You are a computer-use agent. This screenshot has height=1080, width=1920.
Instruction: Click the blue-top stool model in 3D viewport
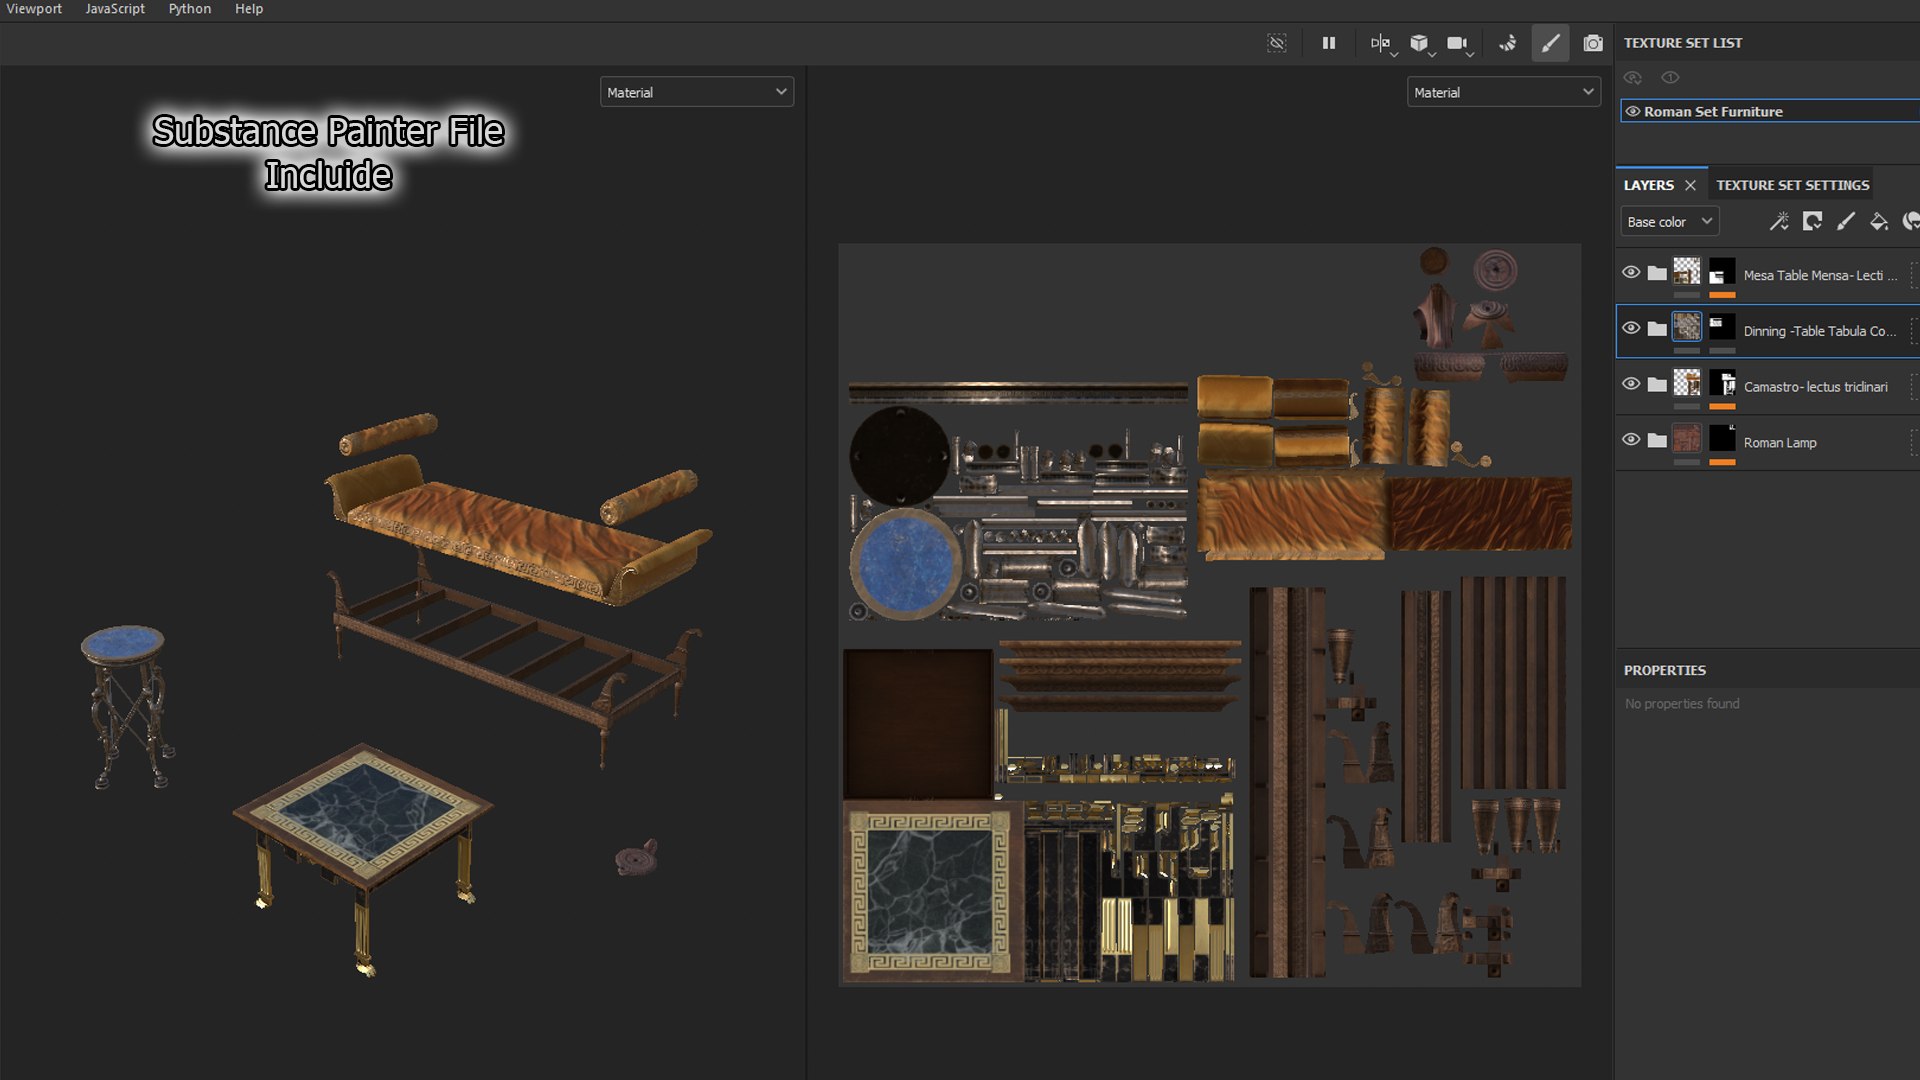coord(125,705)
